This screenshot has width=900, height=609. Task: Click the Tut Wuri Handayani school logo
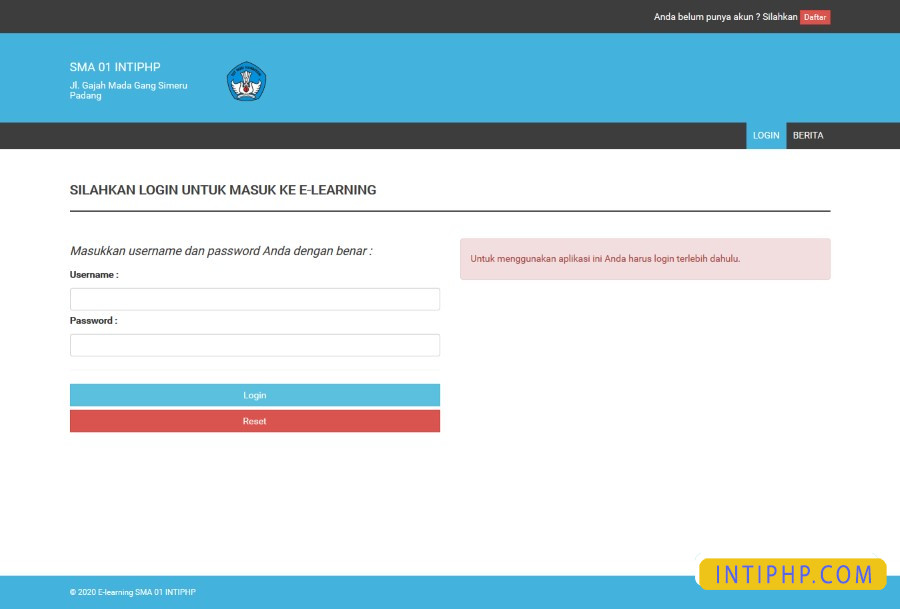[x=246, y=82]
